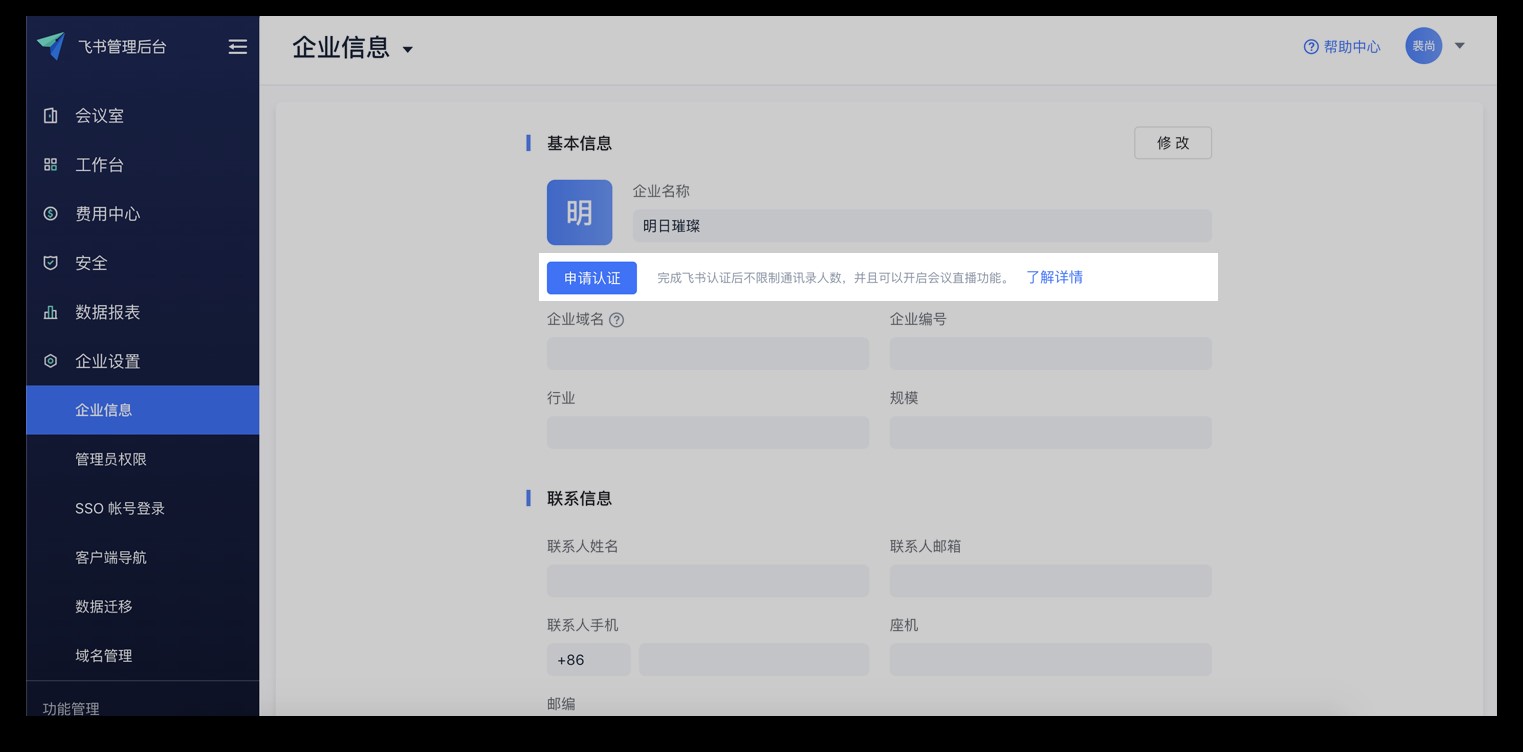Collapse the sidebar with the hamburger icon
The height and width of the screenshot is (752, 1523).
pos(237,46)
